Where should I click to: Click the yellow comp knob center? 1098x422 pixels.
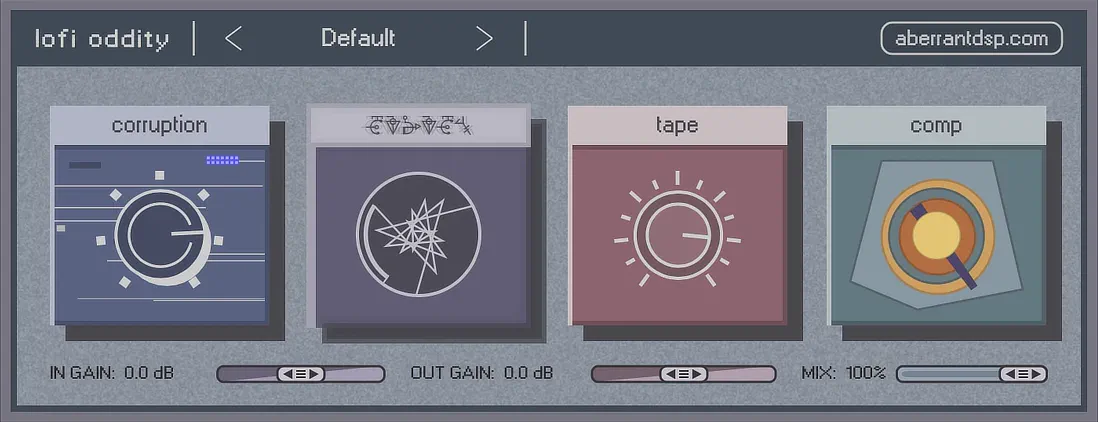(937, 235)
